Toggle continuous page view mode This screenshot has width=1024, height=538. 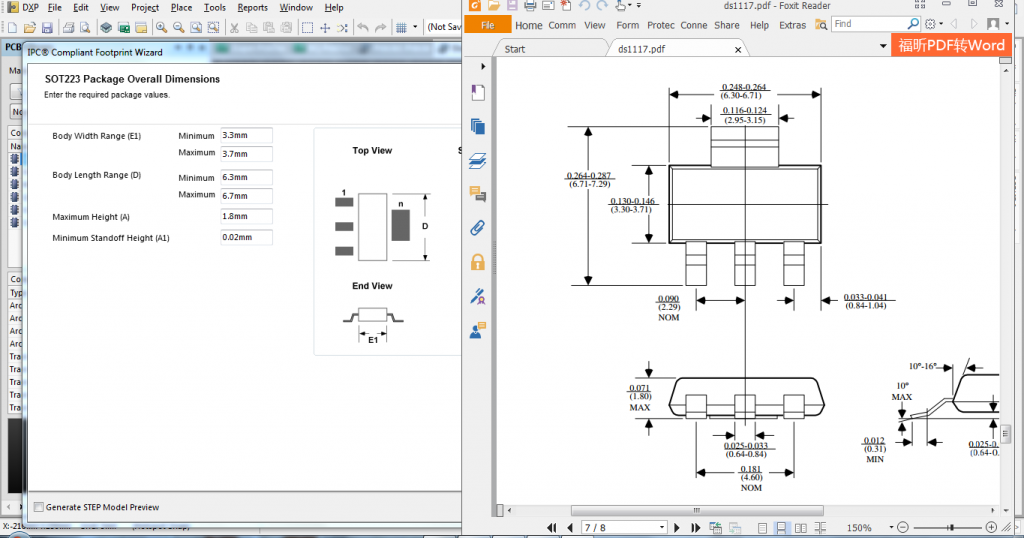pos(782,527)
